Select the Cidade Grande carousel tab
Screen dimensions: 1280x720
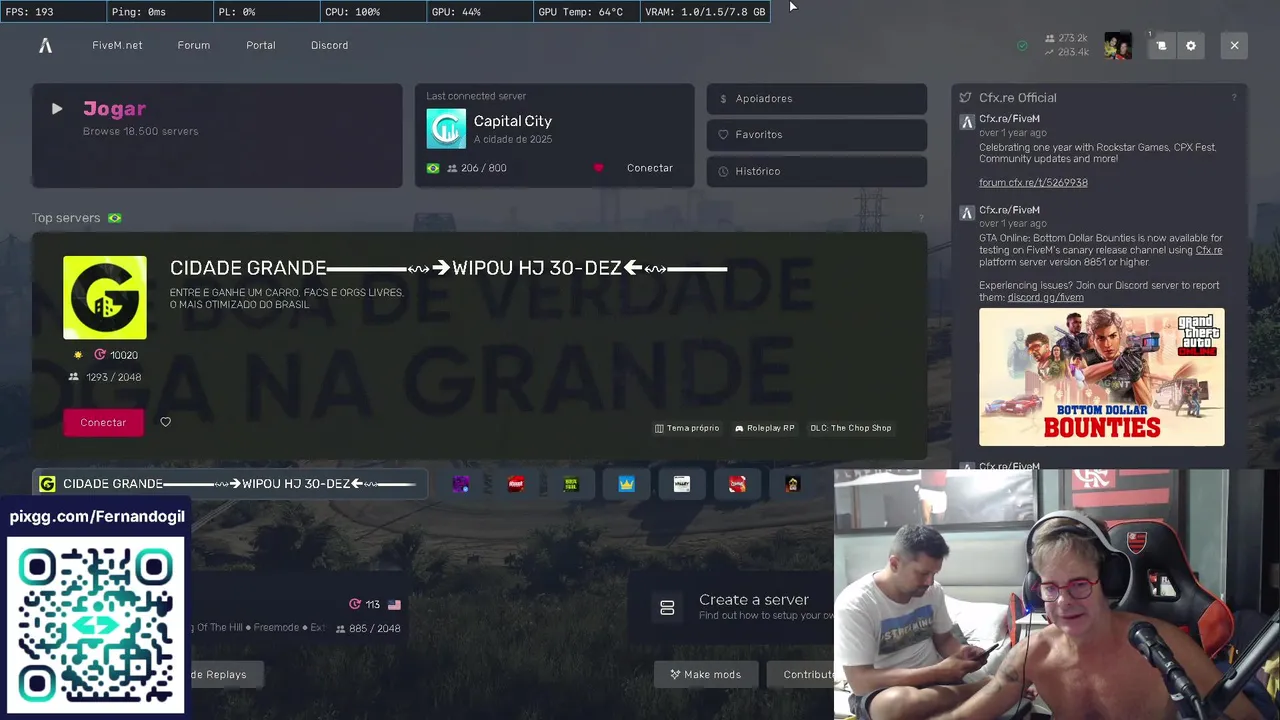(230, 484)
